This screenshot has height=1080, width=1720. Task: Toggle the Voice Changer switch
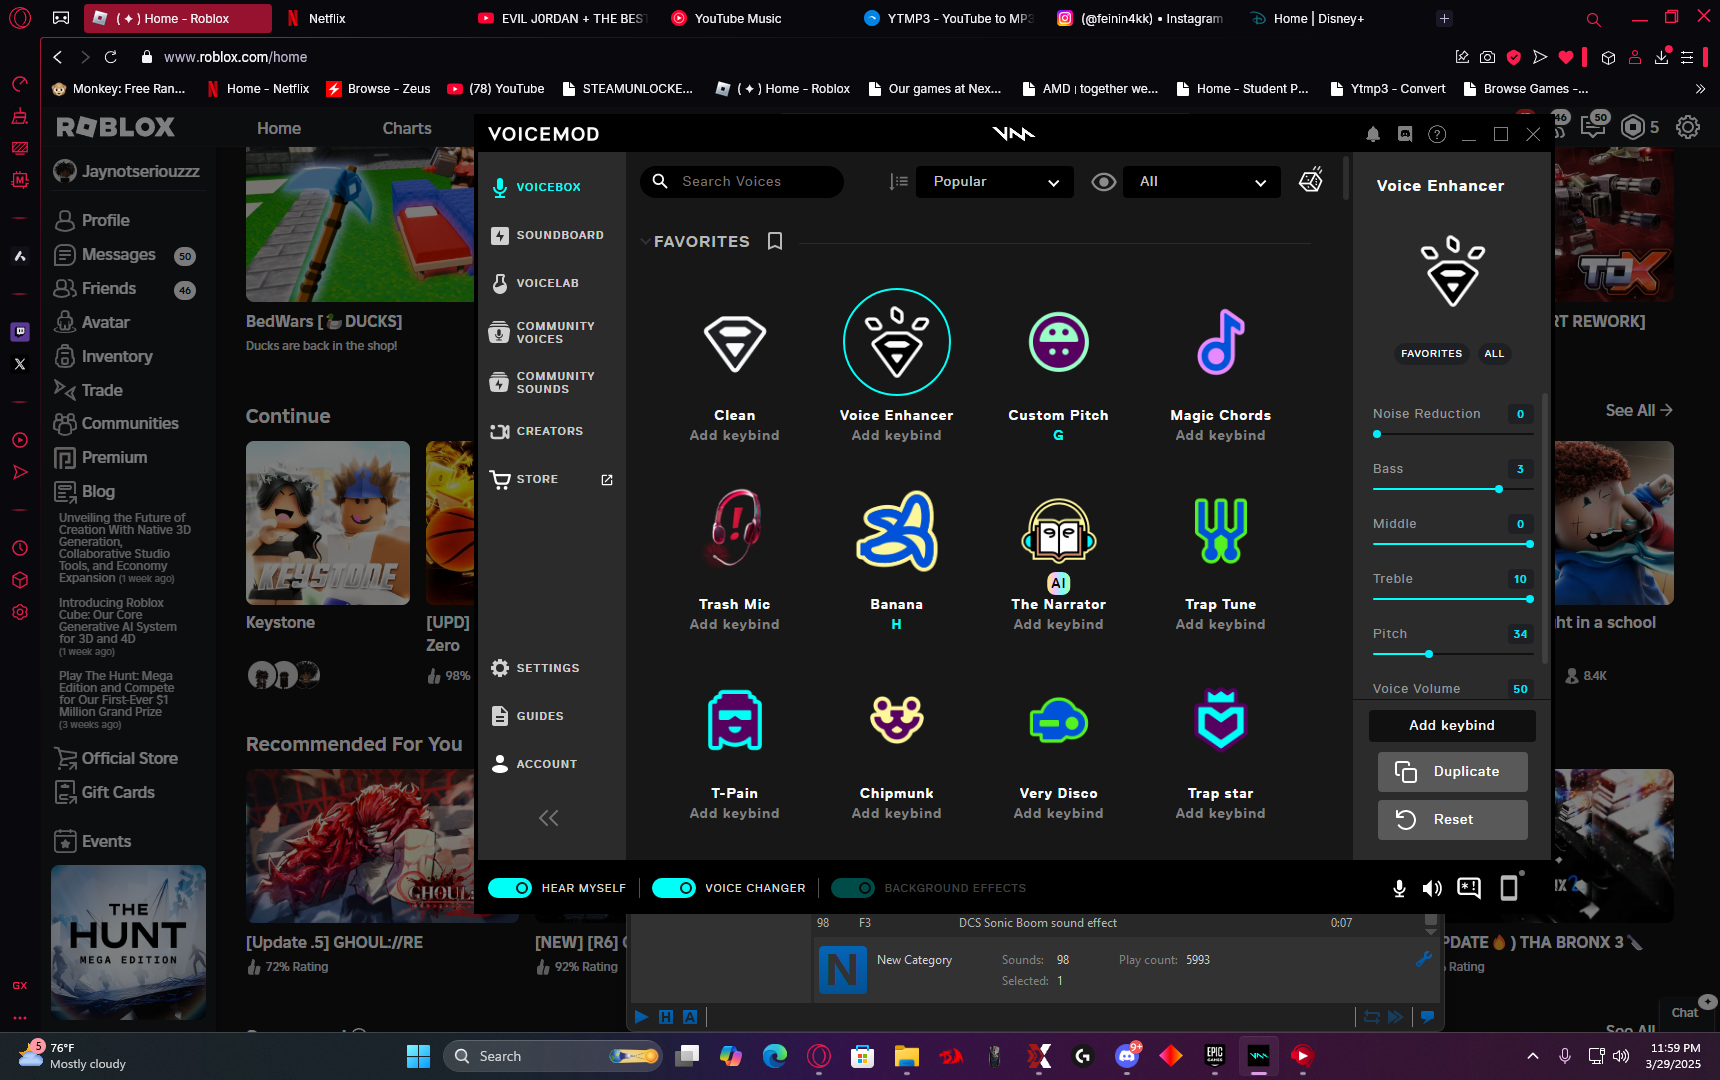674,888
